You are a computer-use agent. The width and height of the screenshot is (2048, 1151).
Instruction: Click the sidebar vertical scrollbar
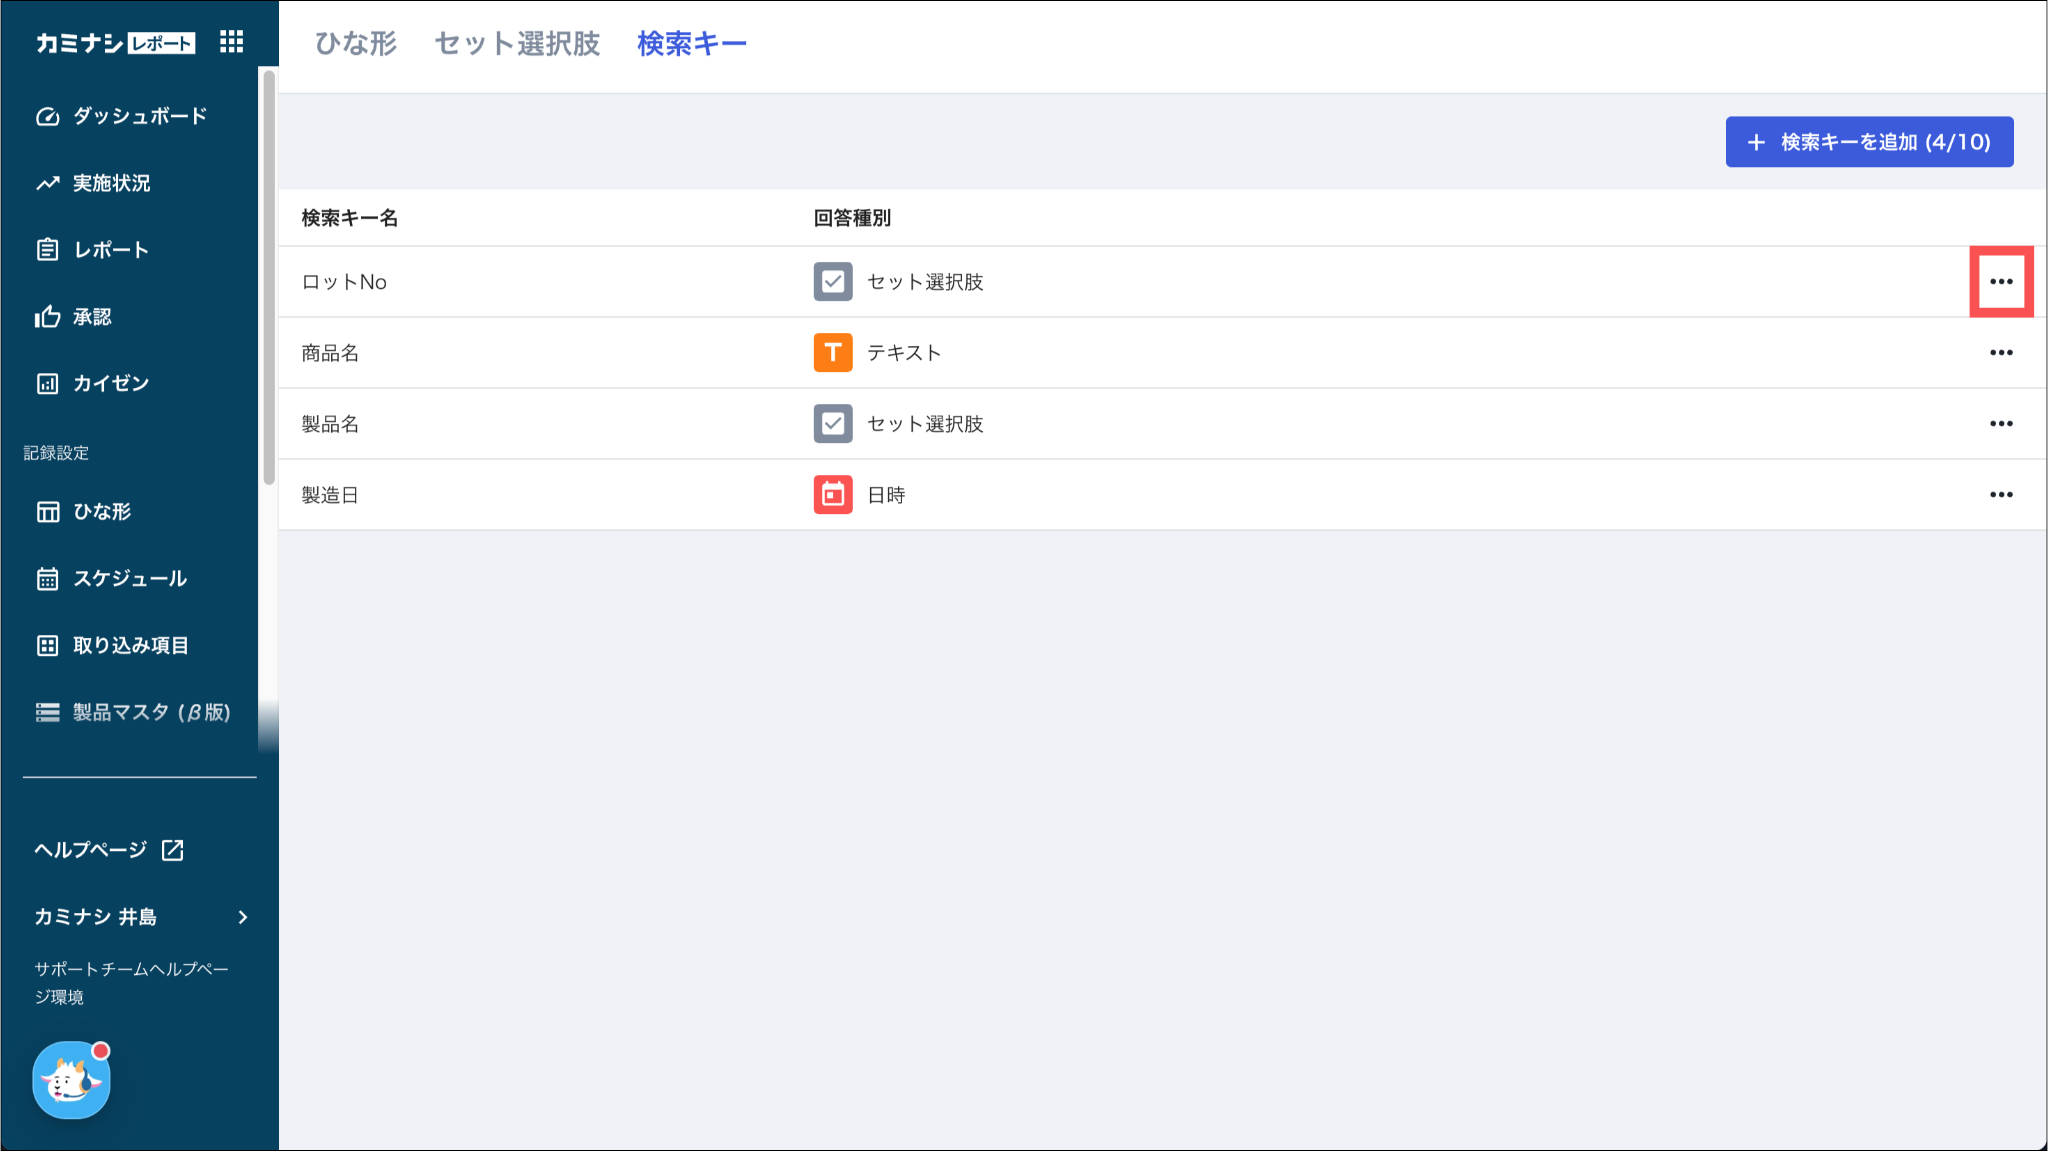tap(268, 275)
